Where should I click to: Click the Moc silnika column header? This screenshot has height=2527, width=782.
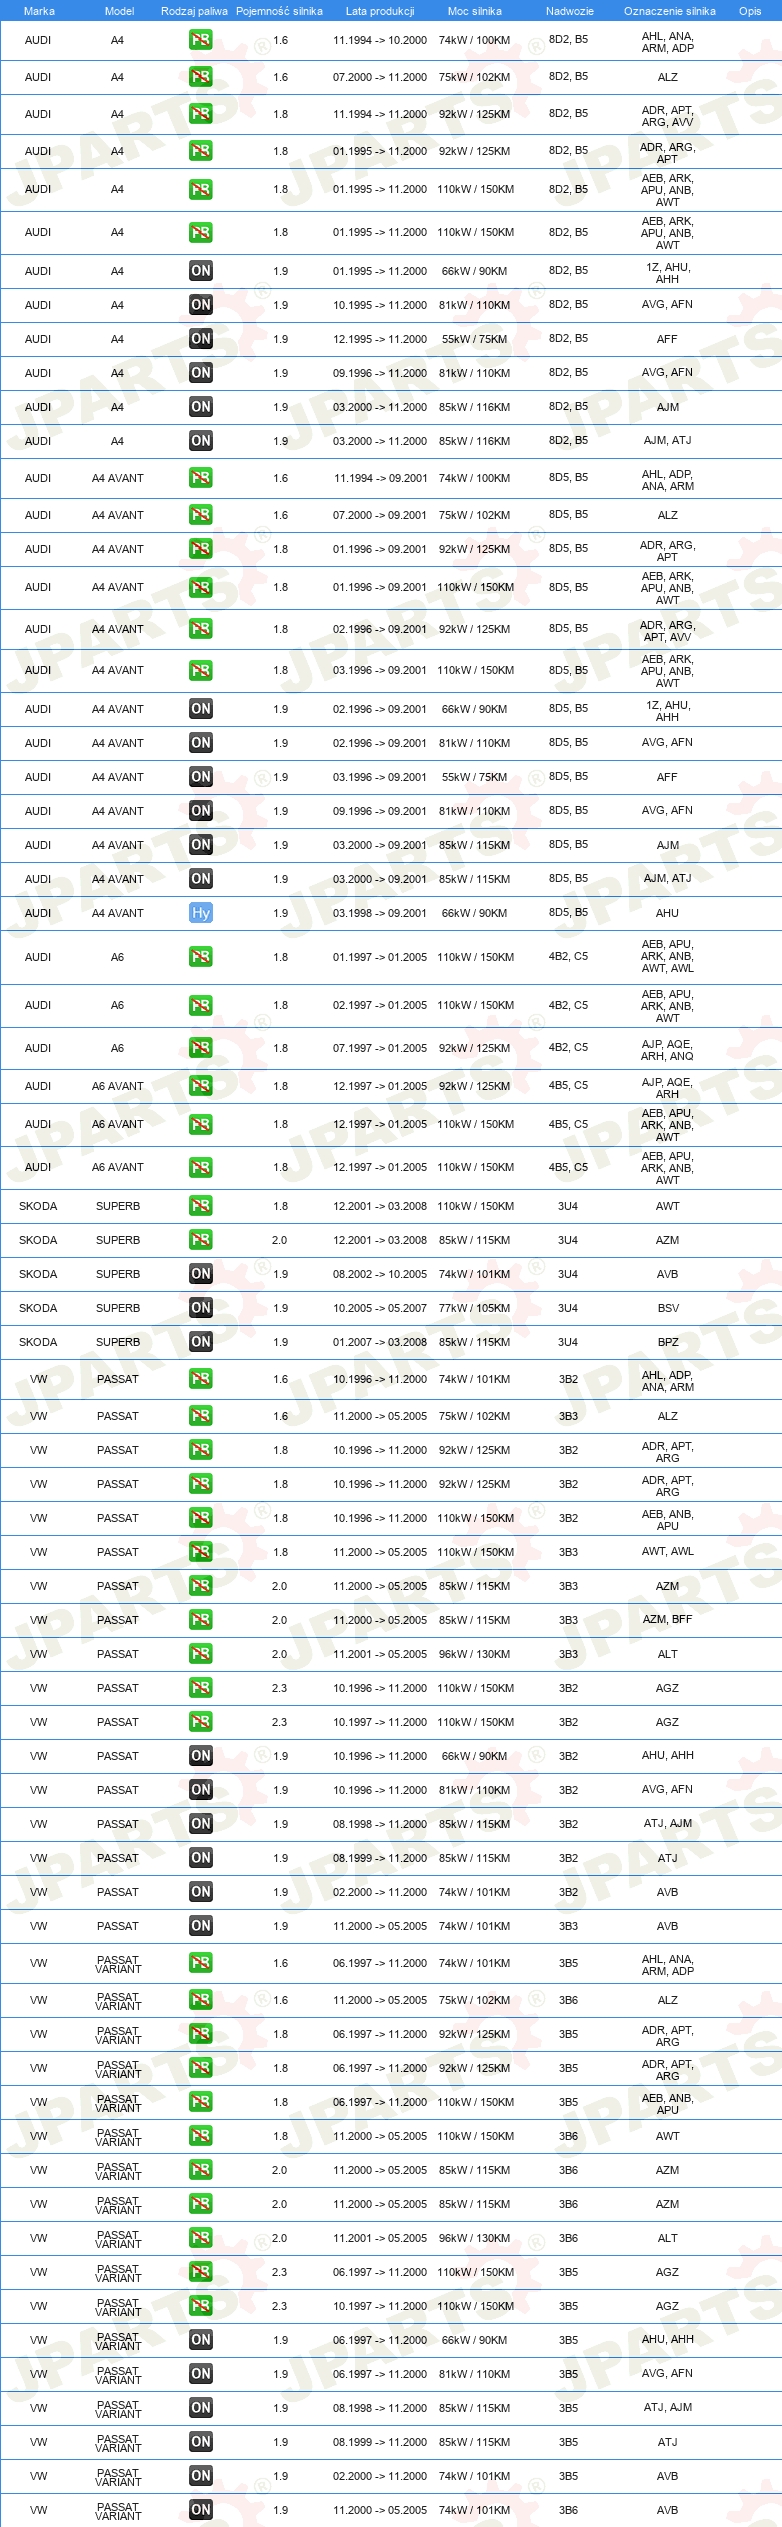pyautogui.click(x=475, y=11)
